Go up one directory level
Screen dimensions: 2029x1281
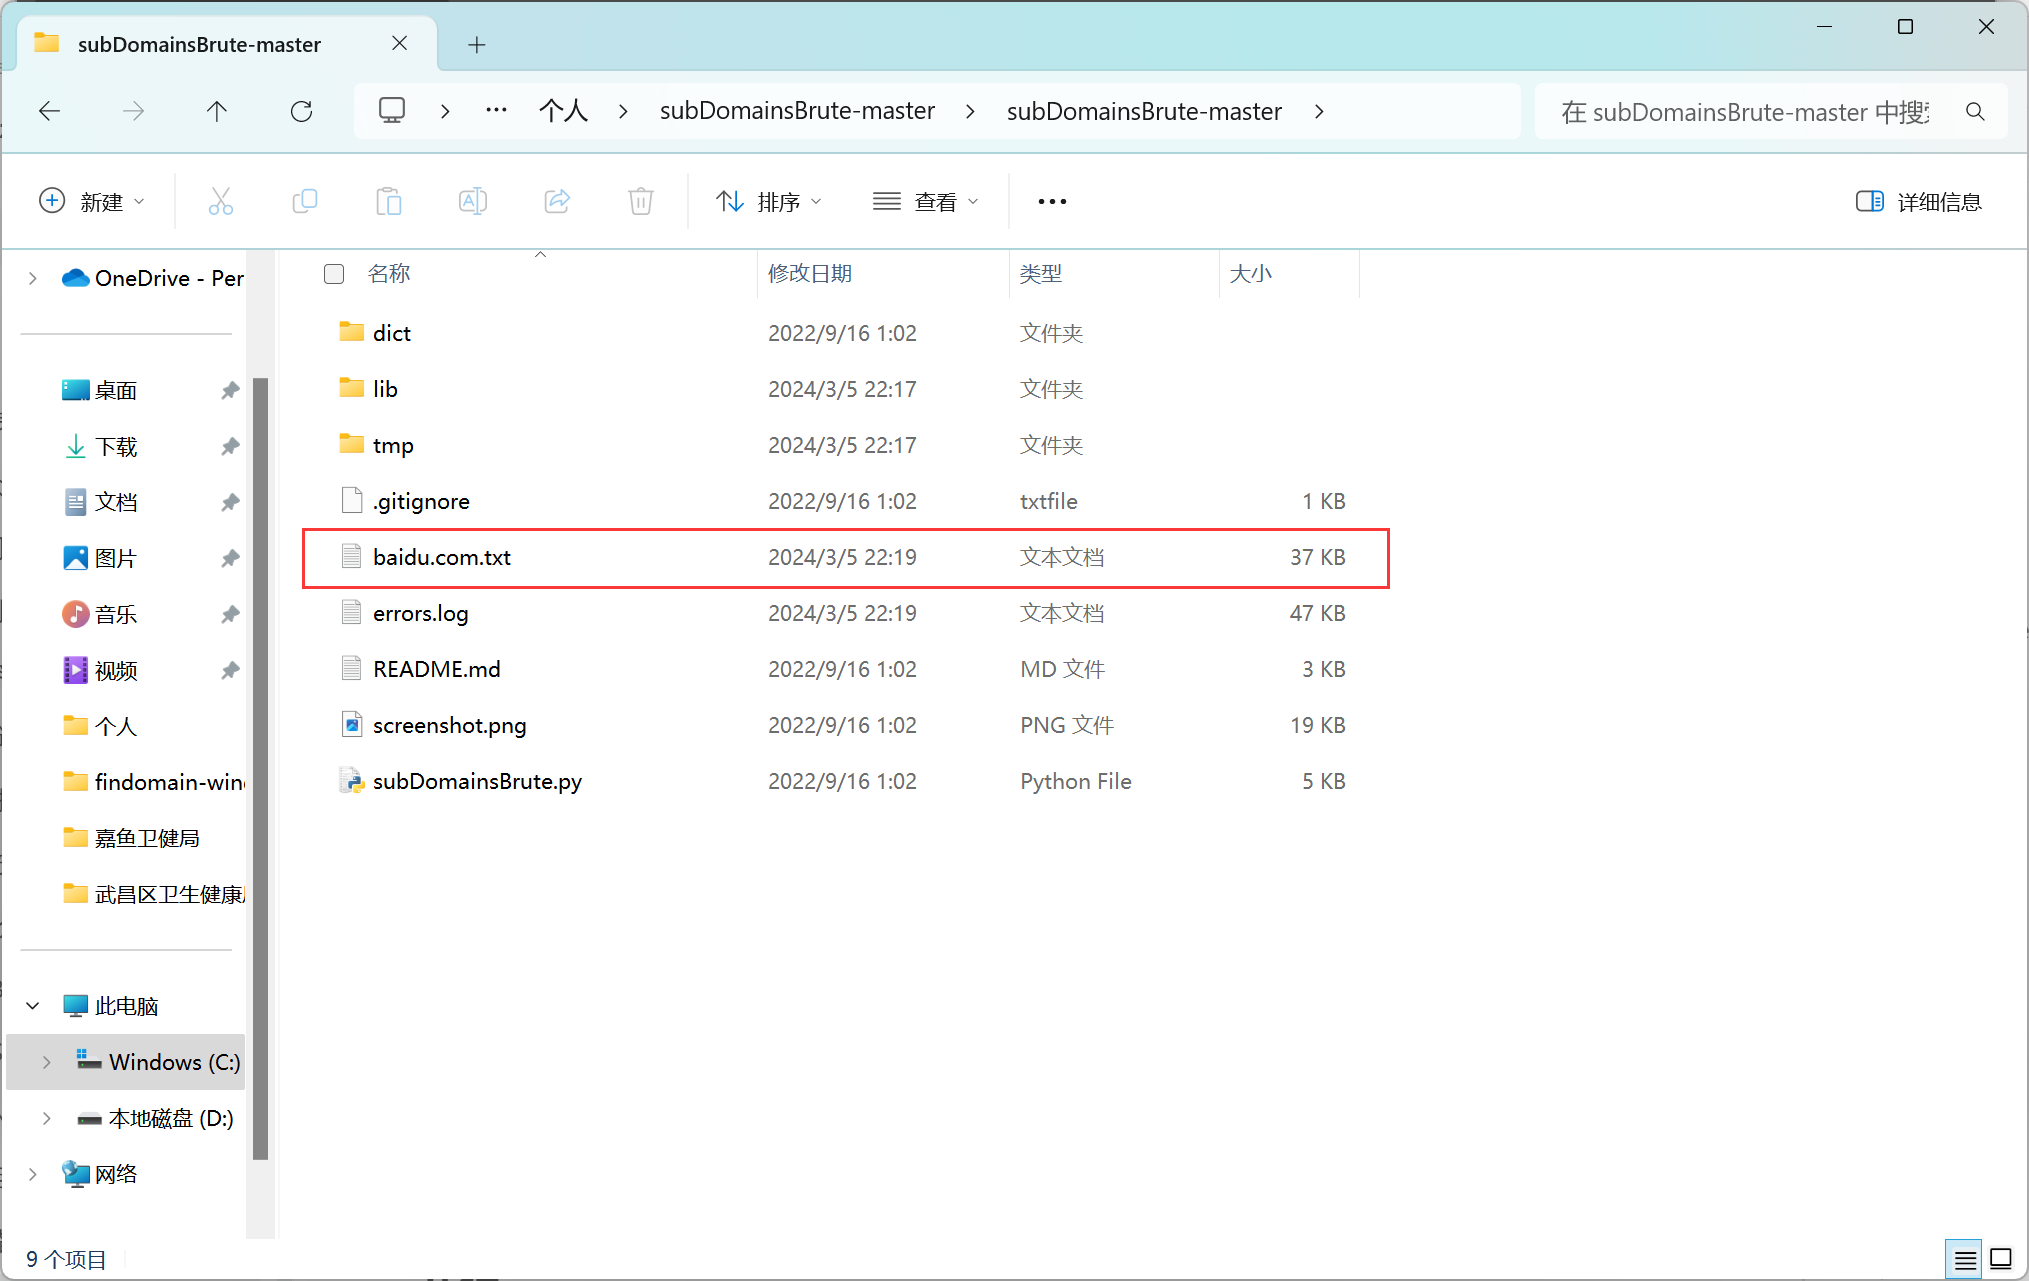point(217,111)
